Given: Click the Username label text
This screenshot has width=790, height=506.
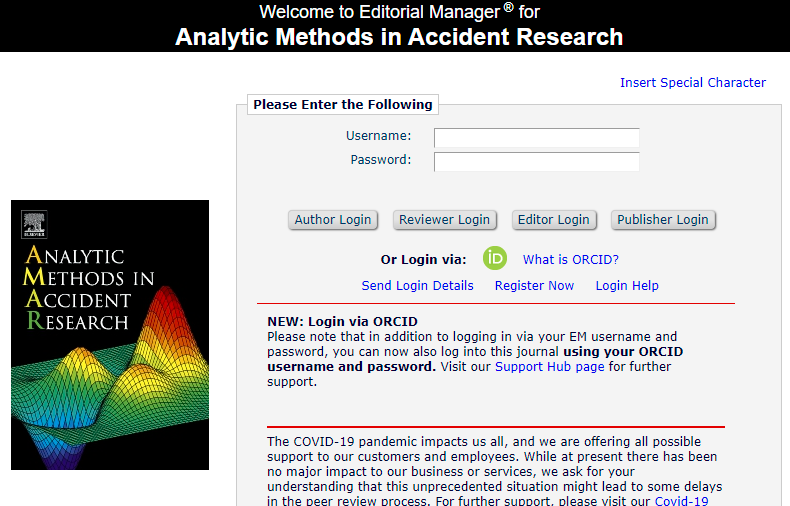Looking at the screenshot, I should pos(378,136).
